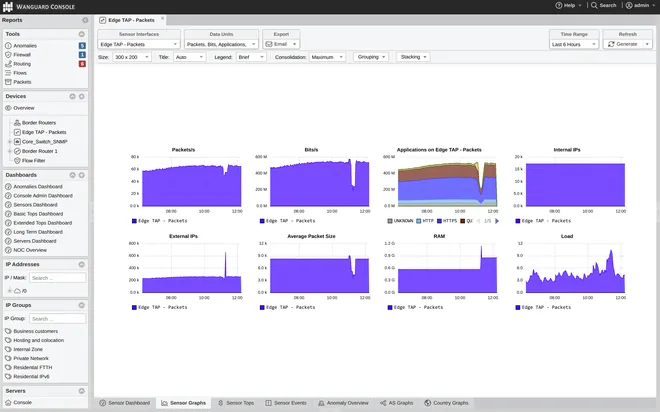Image resolution: width=660 pixels, height=412 pixels.
Task: Open the Grouping menu
Action: [371, 57]
